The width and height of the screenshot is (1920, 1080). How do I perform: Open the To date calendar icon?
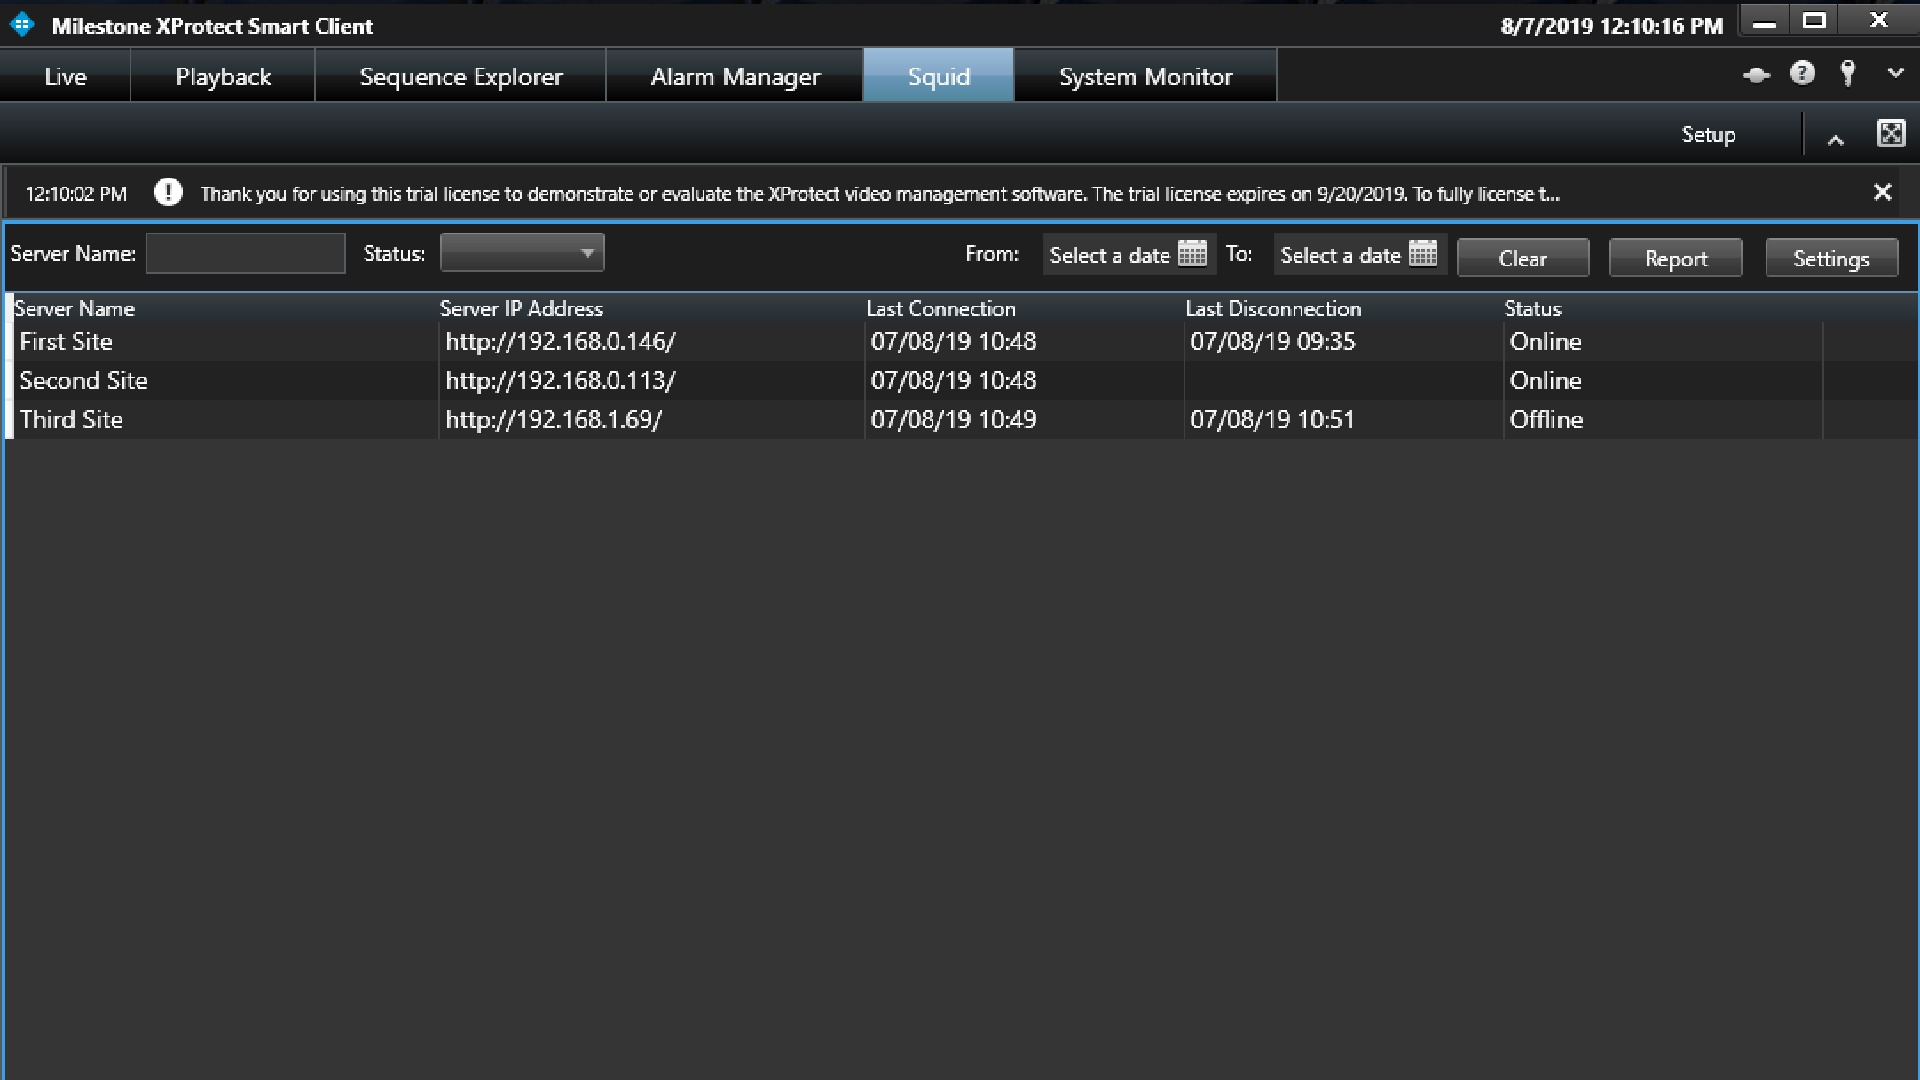point(1423,254)
